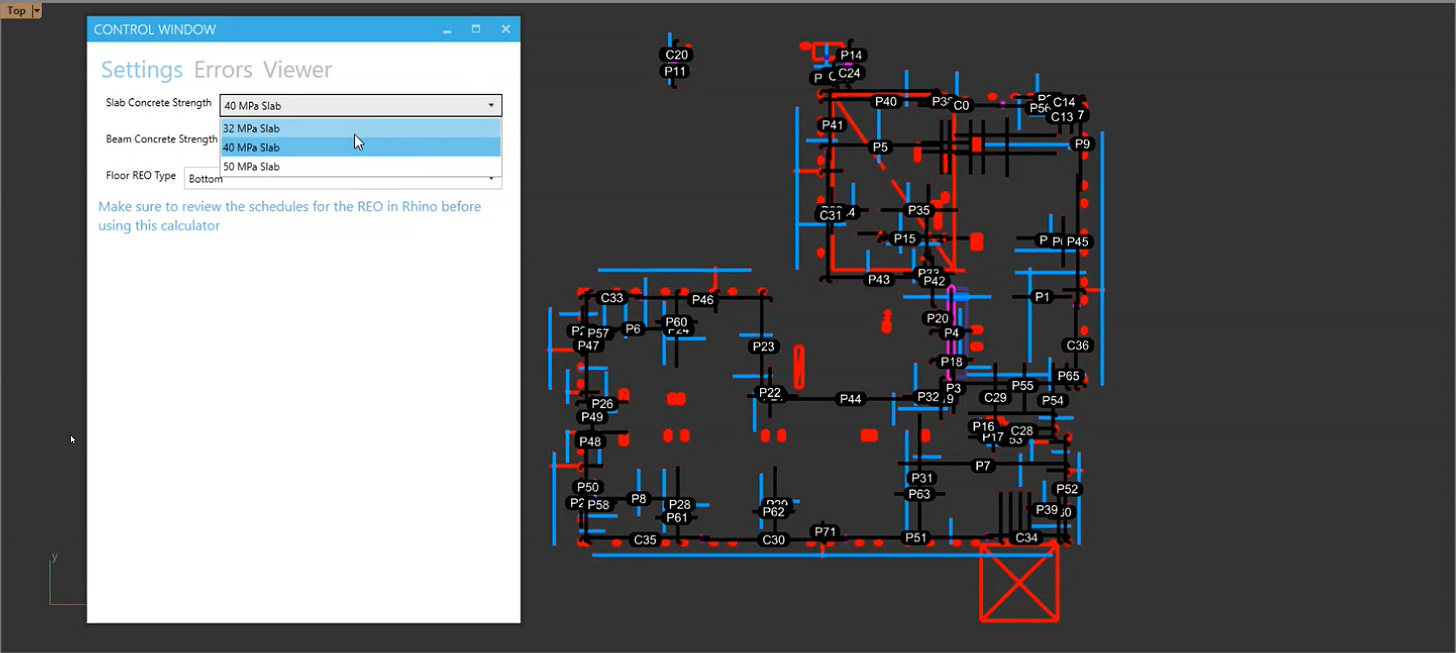The width and height of the screenshot is (1456, 653).
Task: Choose the 40 MPa Slab list option
Action: [x=361, y=147]
